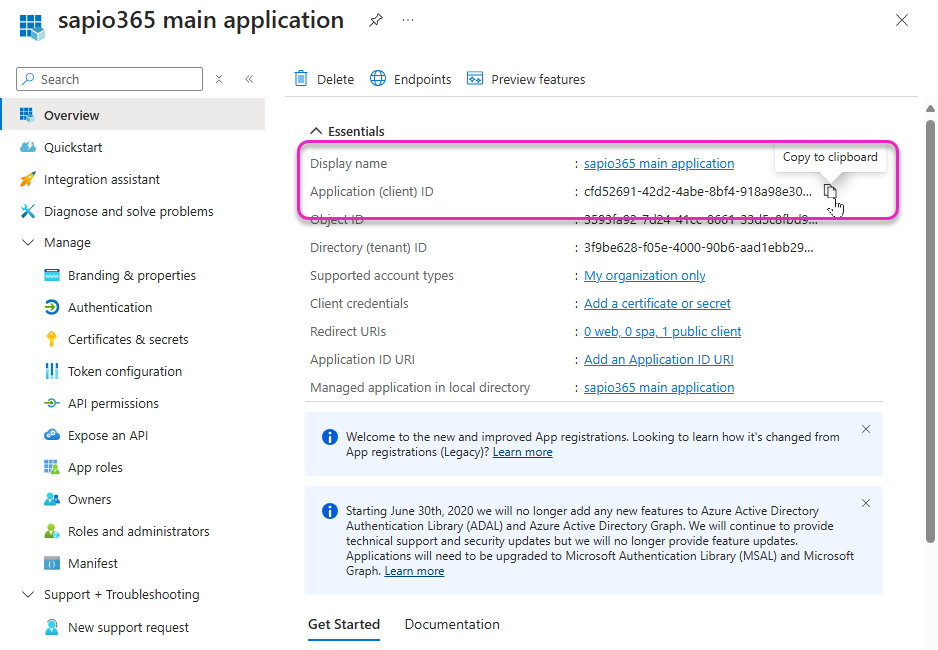Image resolution: width=938 pixels, height=650 pixels.
Task: Collapse the sidebar with double-chevron icon
Action: tap(249, 79)
